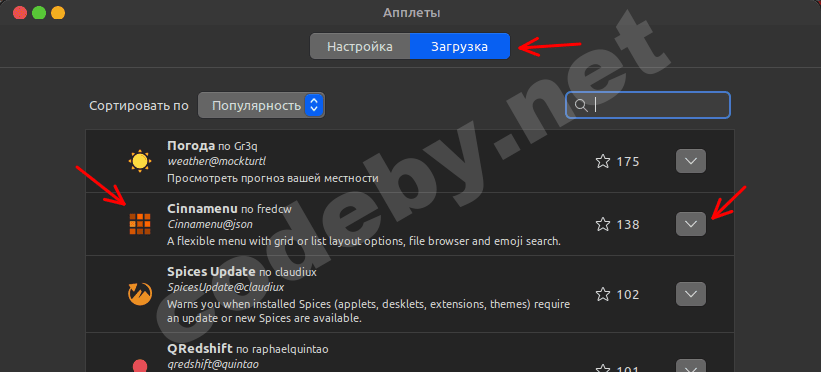Click the Сортировать по label
The height and width of the screenshot is (372, 821).
tap(139, 105)
